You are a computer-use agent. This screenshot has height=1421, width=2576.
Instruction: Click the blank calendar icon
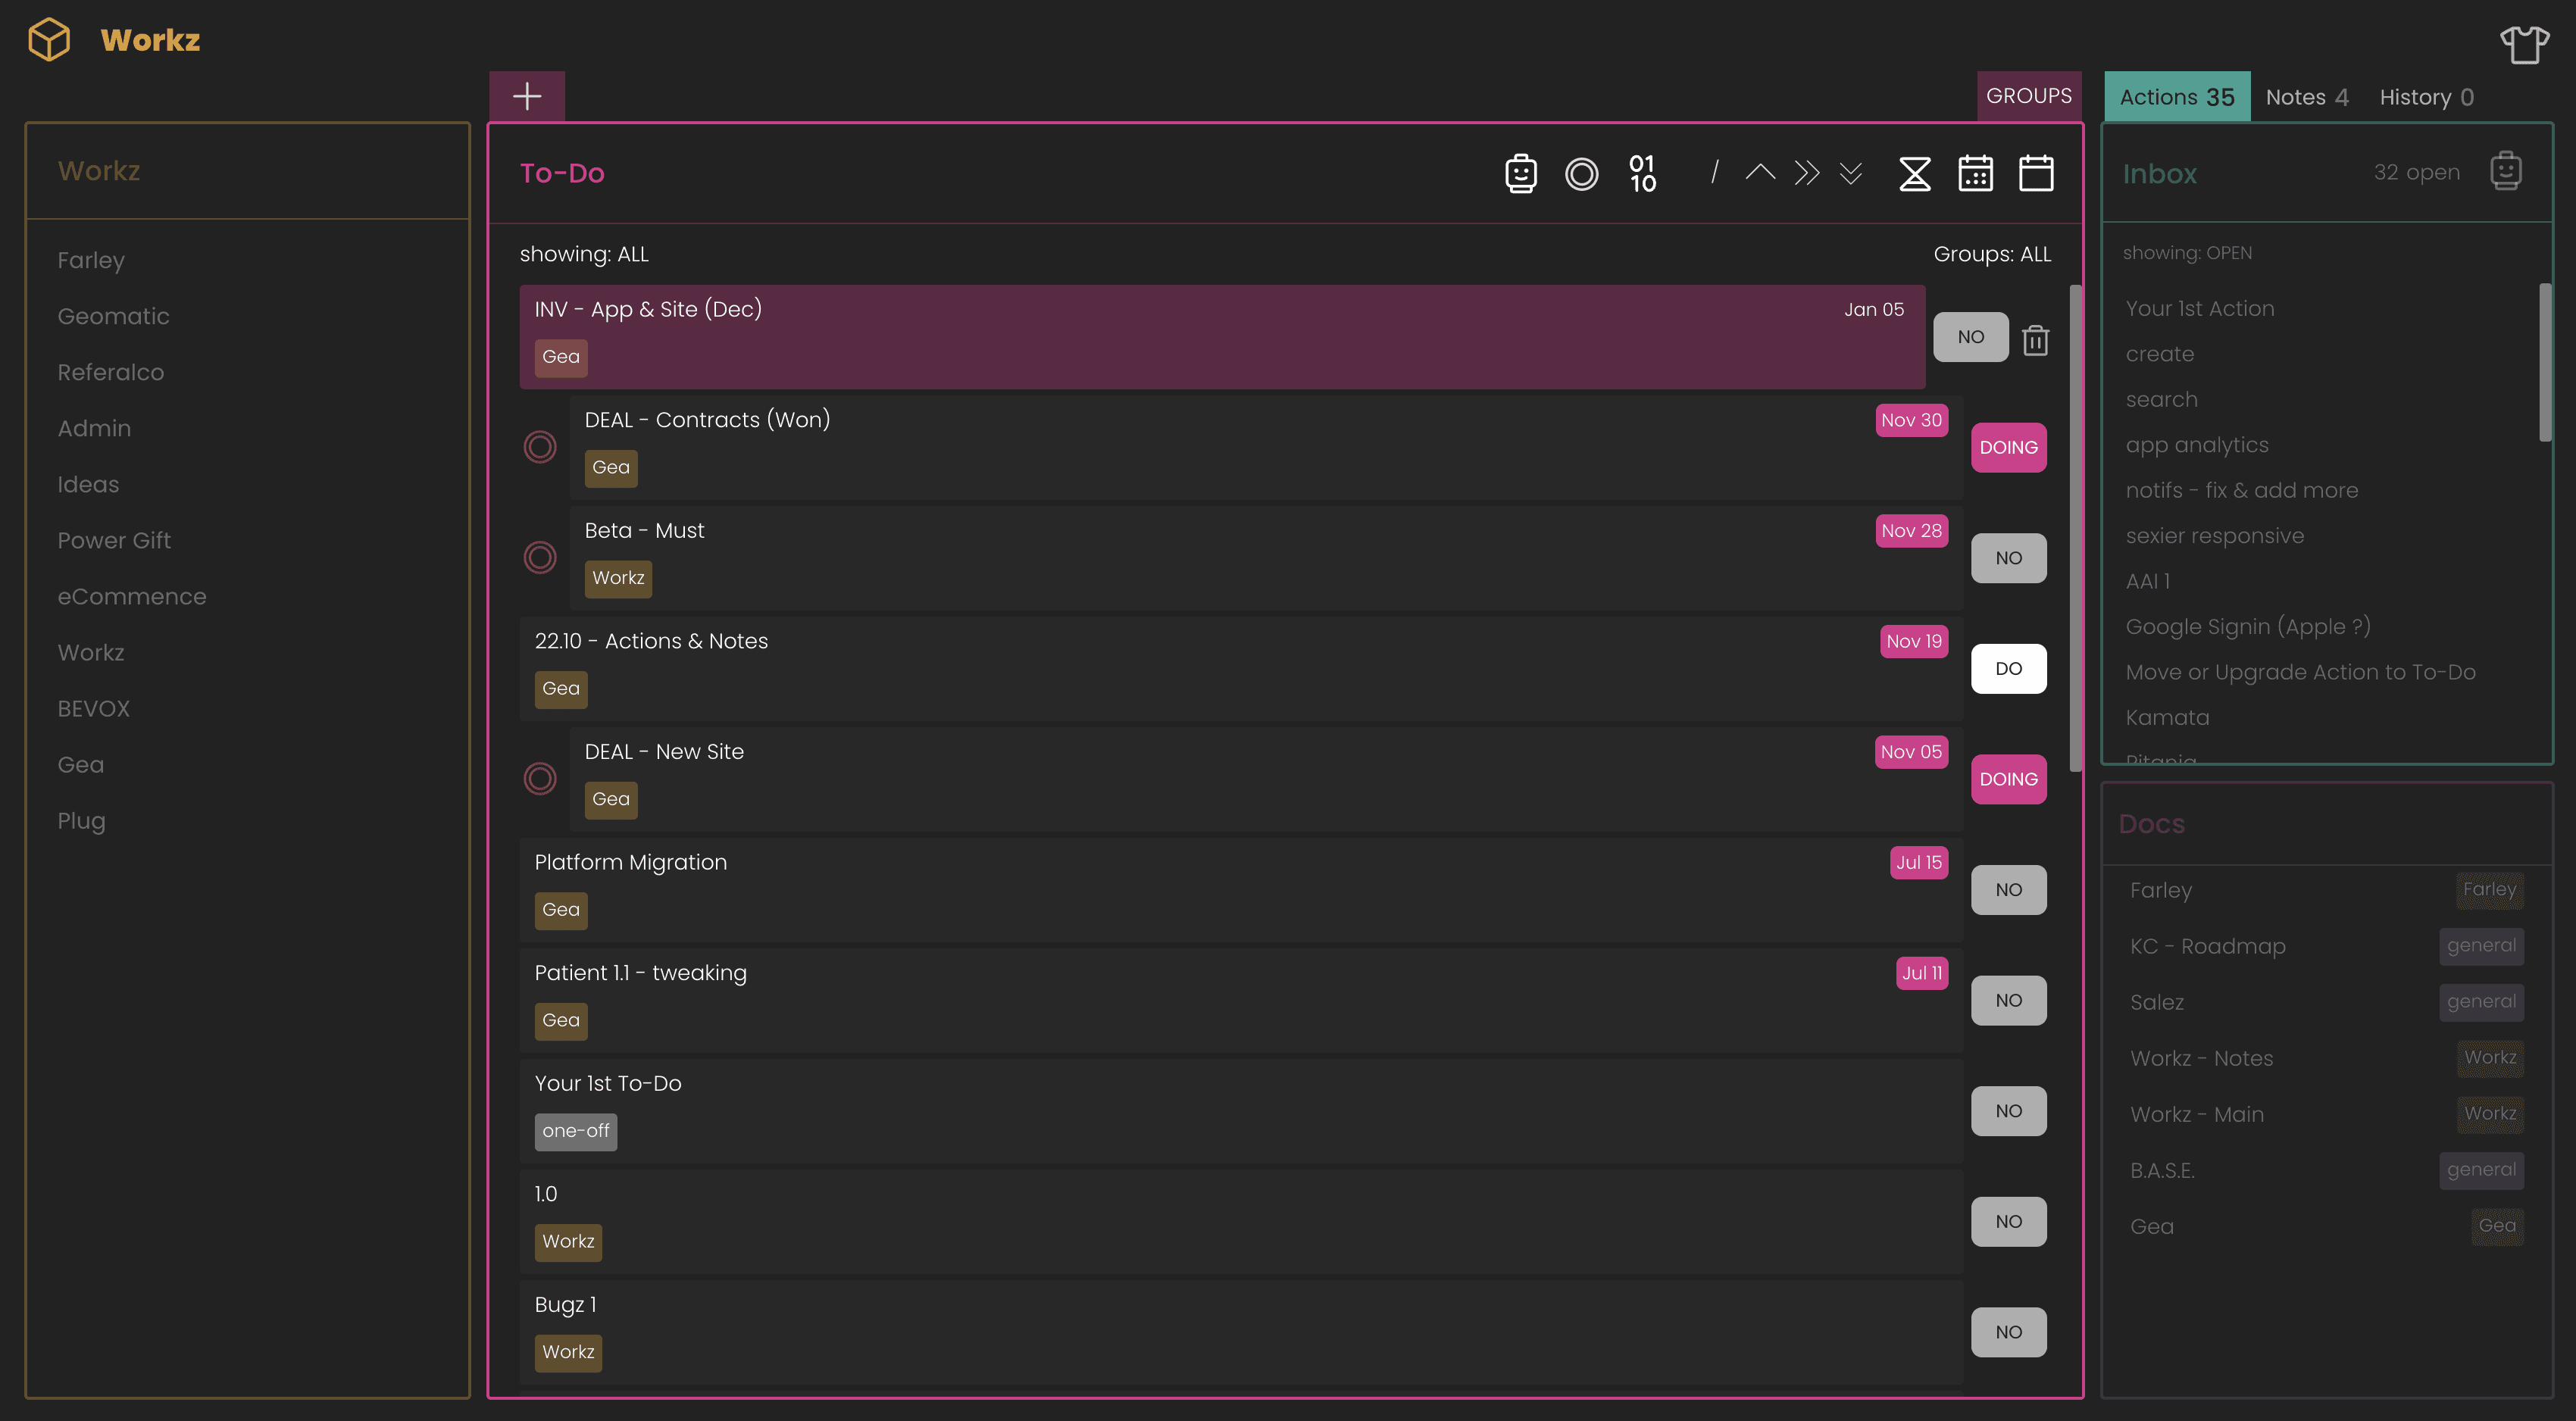[2036, 173]
